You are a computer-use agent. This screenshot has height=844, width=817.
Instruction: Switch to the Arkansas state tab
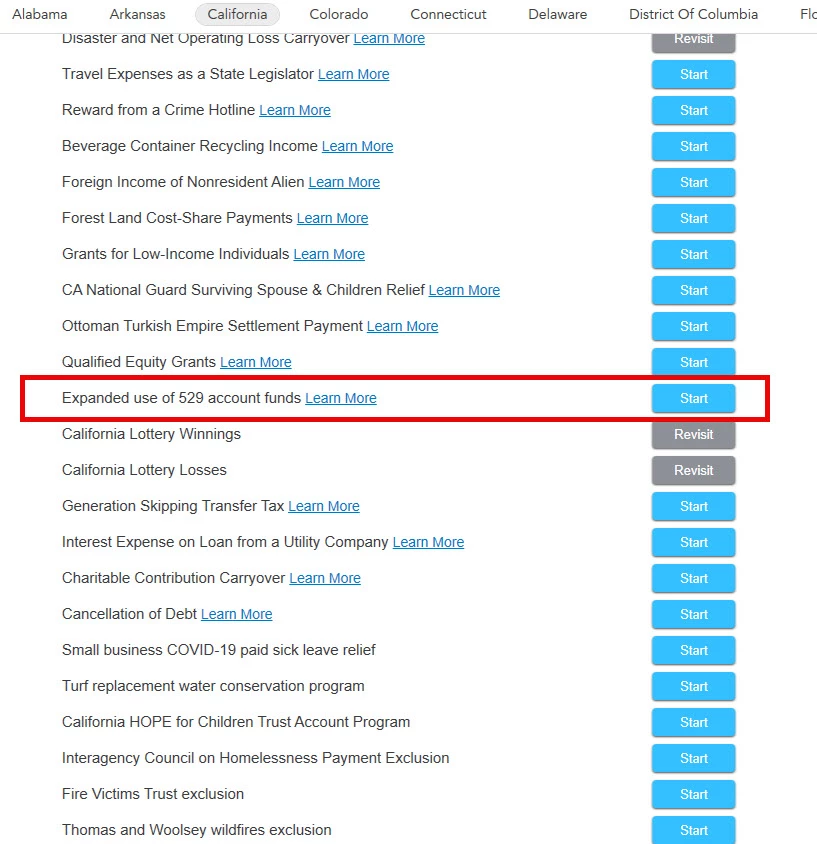137,14
